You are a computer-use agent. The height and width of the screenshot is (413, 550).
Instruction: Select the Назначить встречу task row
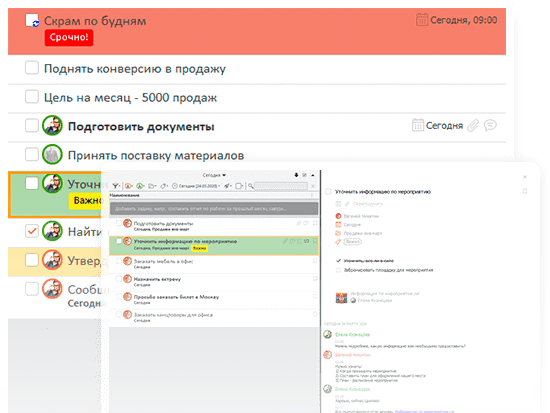coord(214,282)
